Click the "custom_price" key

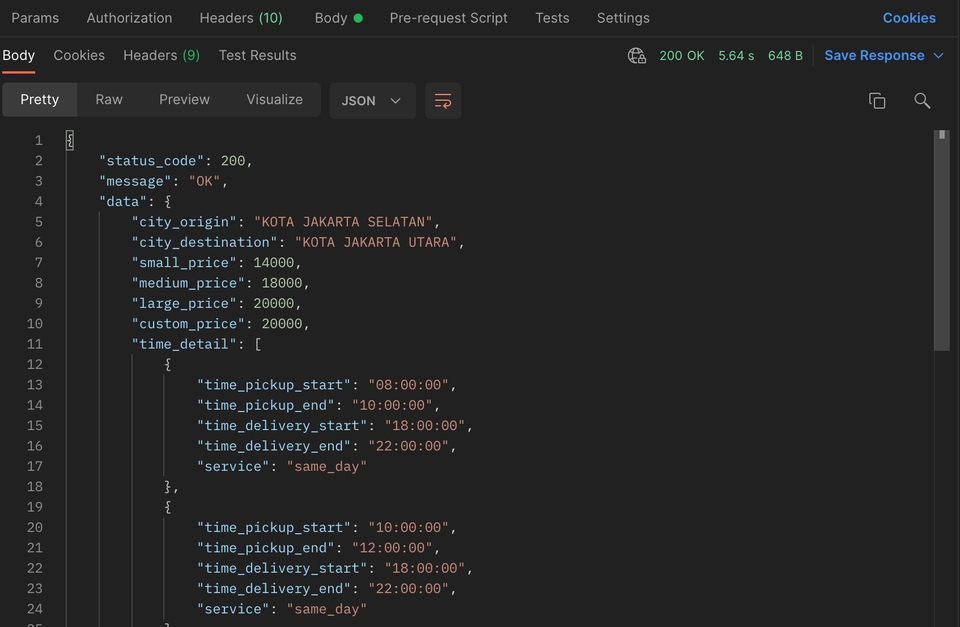(188, 323)
